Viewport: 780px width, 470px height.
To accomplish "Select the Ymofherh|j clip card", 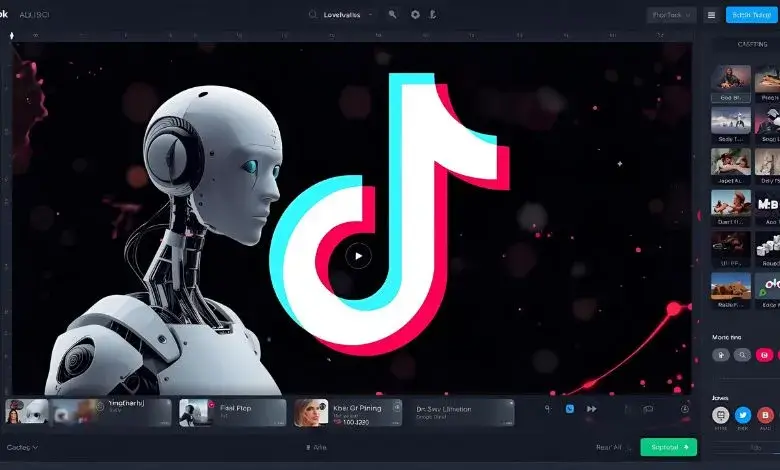I will 111,412.
